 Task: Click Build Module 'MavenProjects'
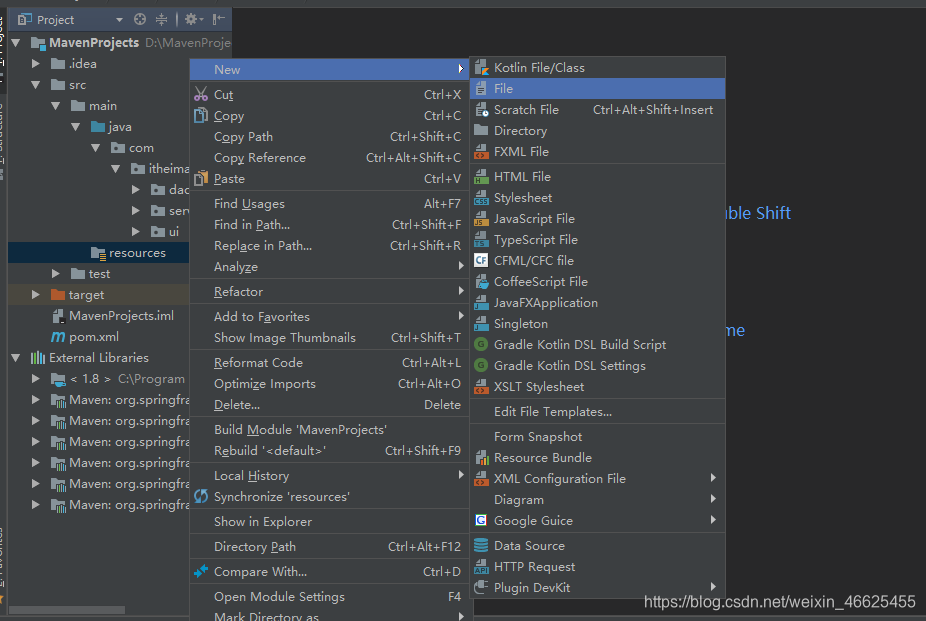[x=330, y=430]
